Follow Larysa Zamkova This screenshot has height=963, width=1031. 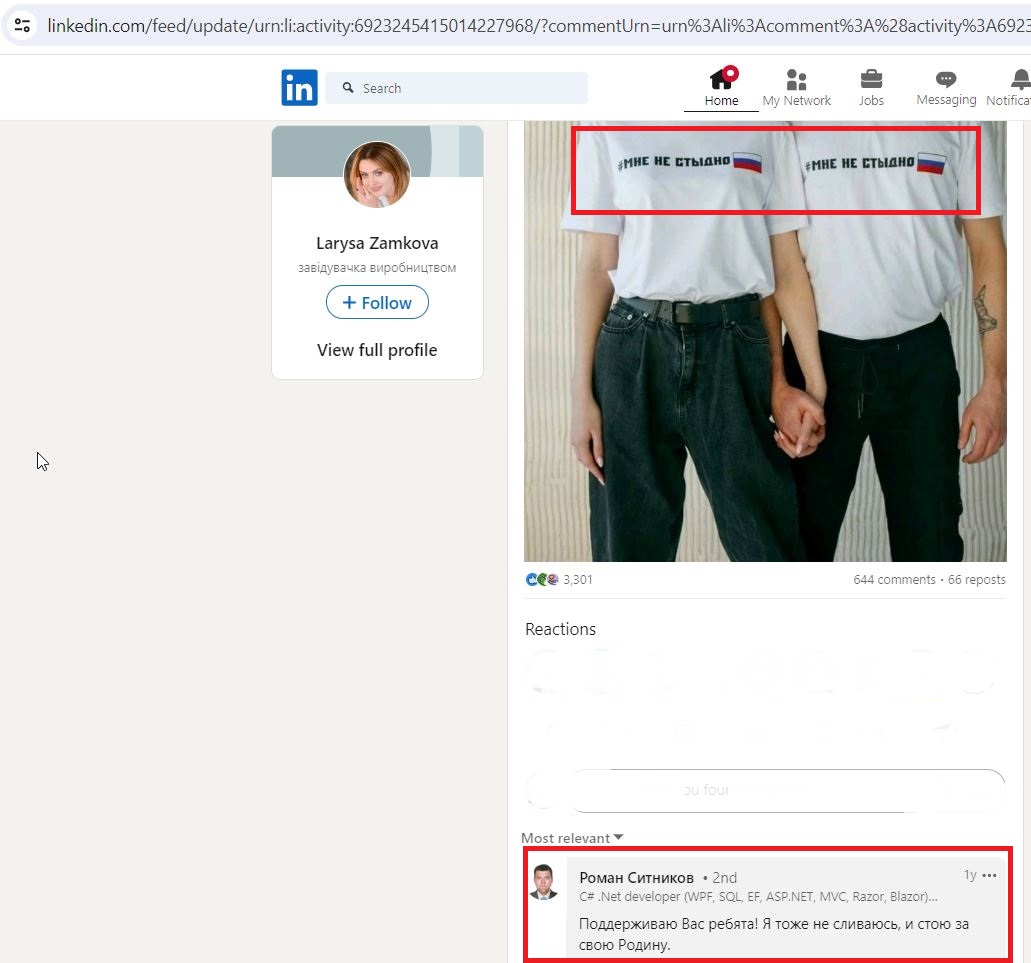click(x=377, y=302)
